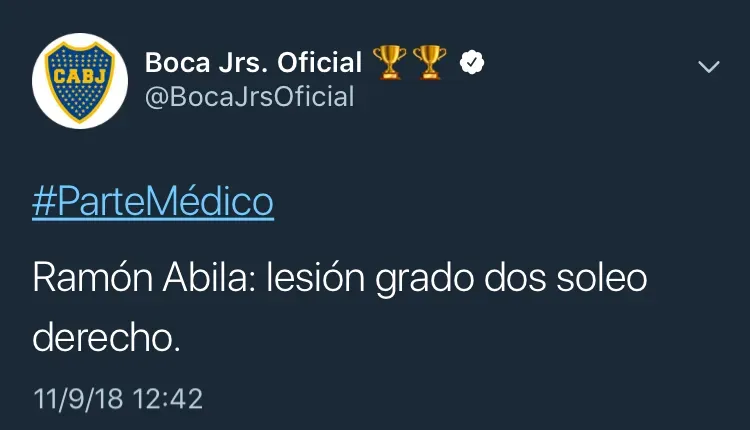This screenshot has height=430, width=750.
Task: Open the @BocaJrsOficial handle
Action: 249,97
